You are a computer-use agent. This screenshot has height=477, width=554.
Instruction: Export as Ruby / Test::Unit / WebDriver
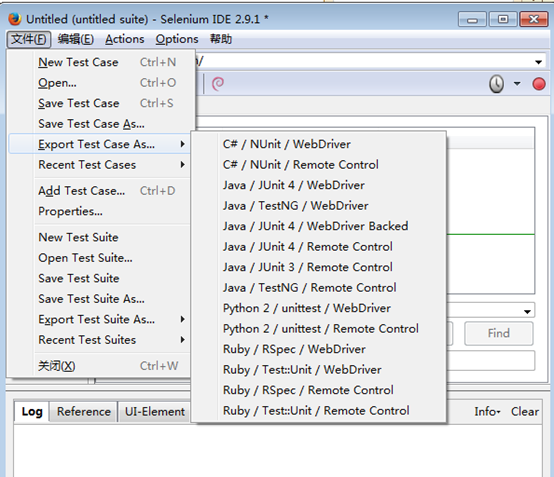coord(319,370)
